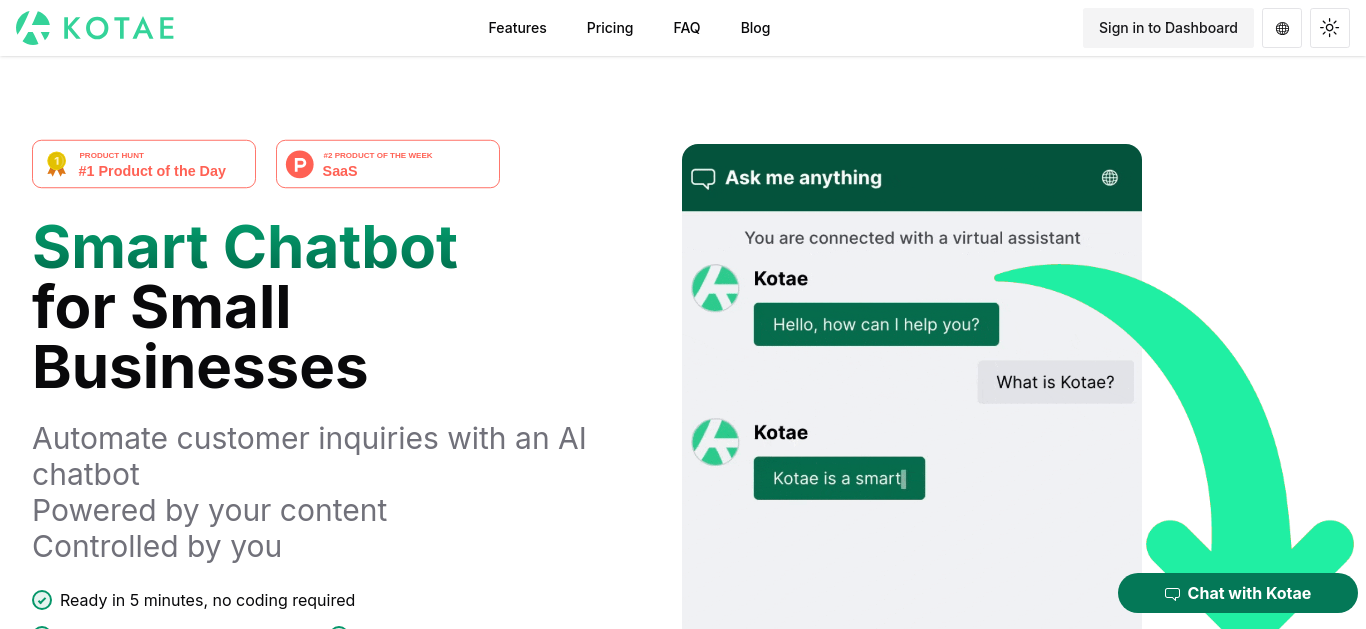Visit the Blog from the navigation
Viewport: 1366px width, 629px height.
point(755,28)
